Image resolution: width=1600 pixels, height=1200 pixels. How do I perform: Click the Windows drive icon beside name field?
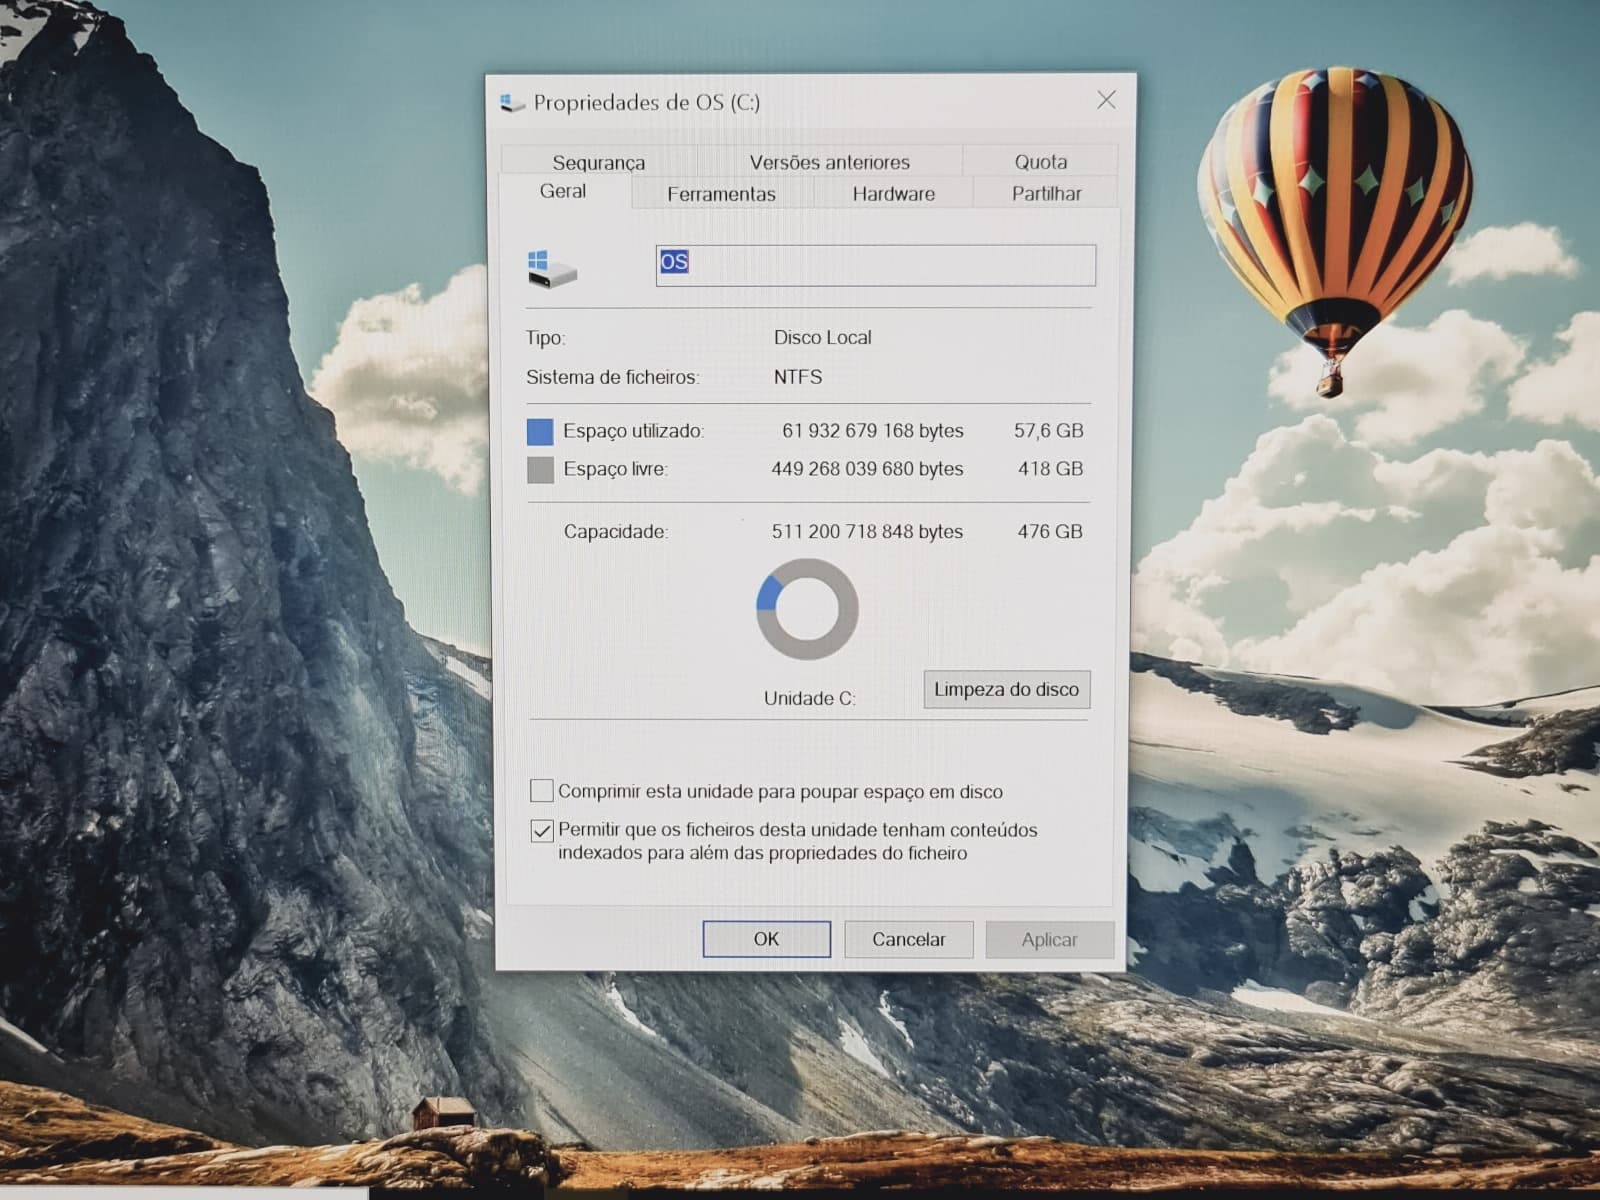click(552, 269)
